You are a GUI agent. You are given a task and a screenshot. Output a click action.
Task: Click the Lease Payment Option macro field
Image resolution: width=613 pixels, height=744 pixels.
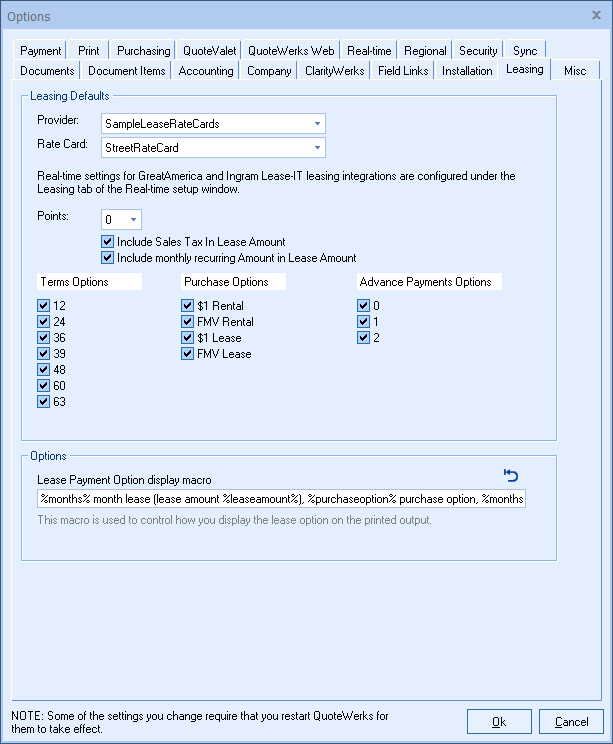coord(280,499)
